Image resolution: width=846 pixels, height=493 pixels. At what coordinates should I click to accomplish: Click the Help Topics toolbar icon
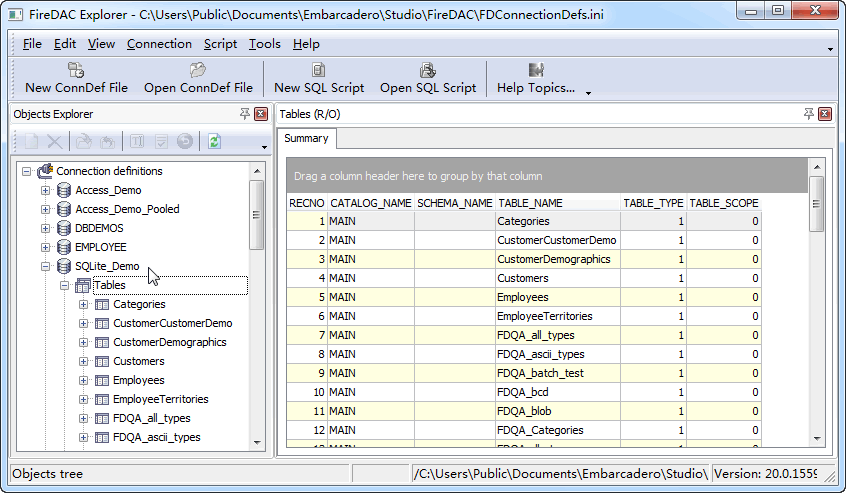[x=536, y=70]
